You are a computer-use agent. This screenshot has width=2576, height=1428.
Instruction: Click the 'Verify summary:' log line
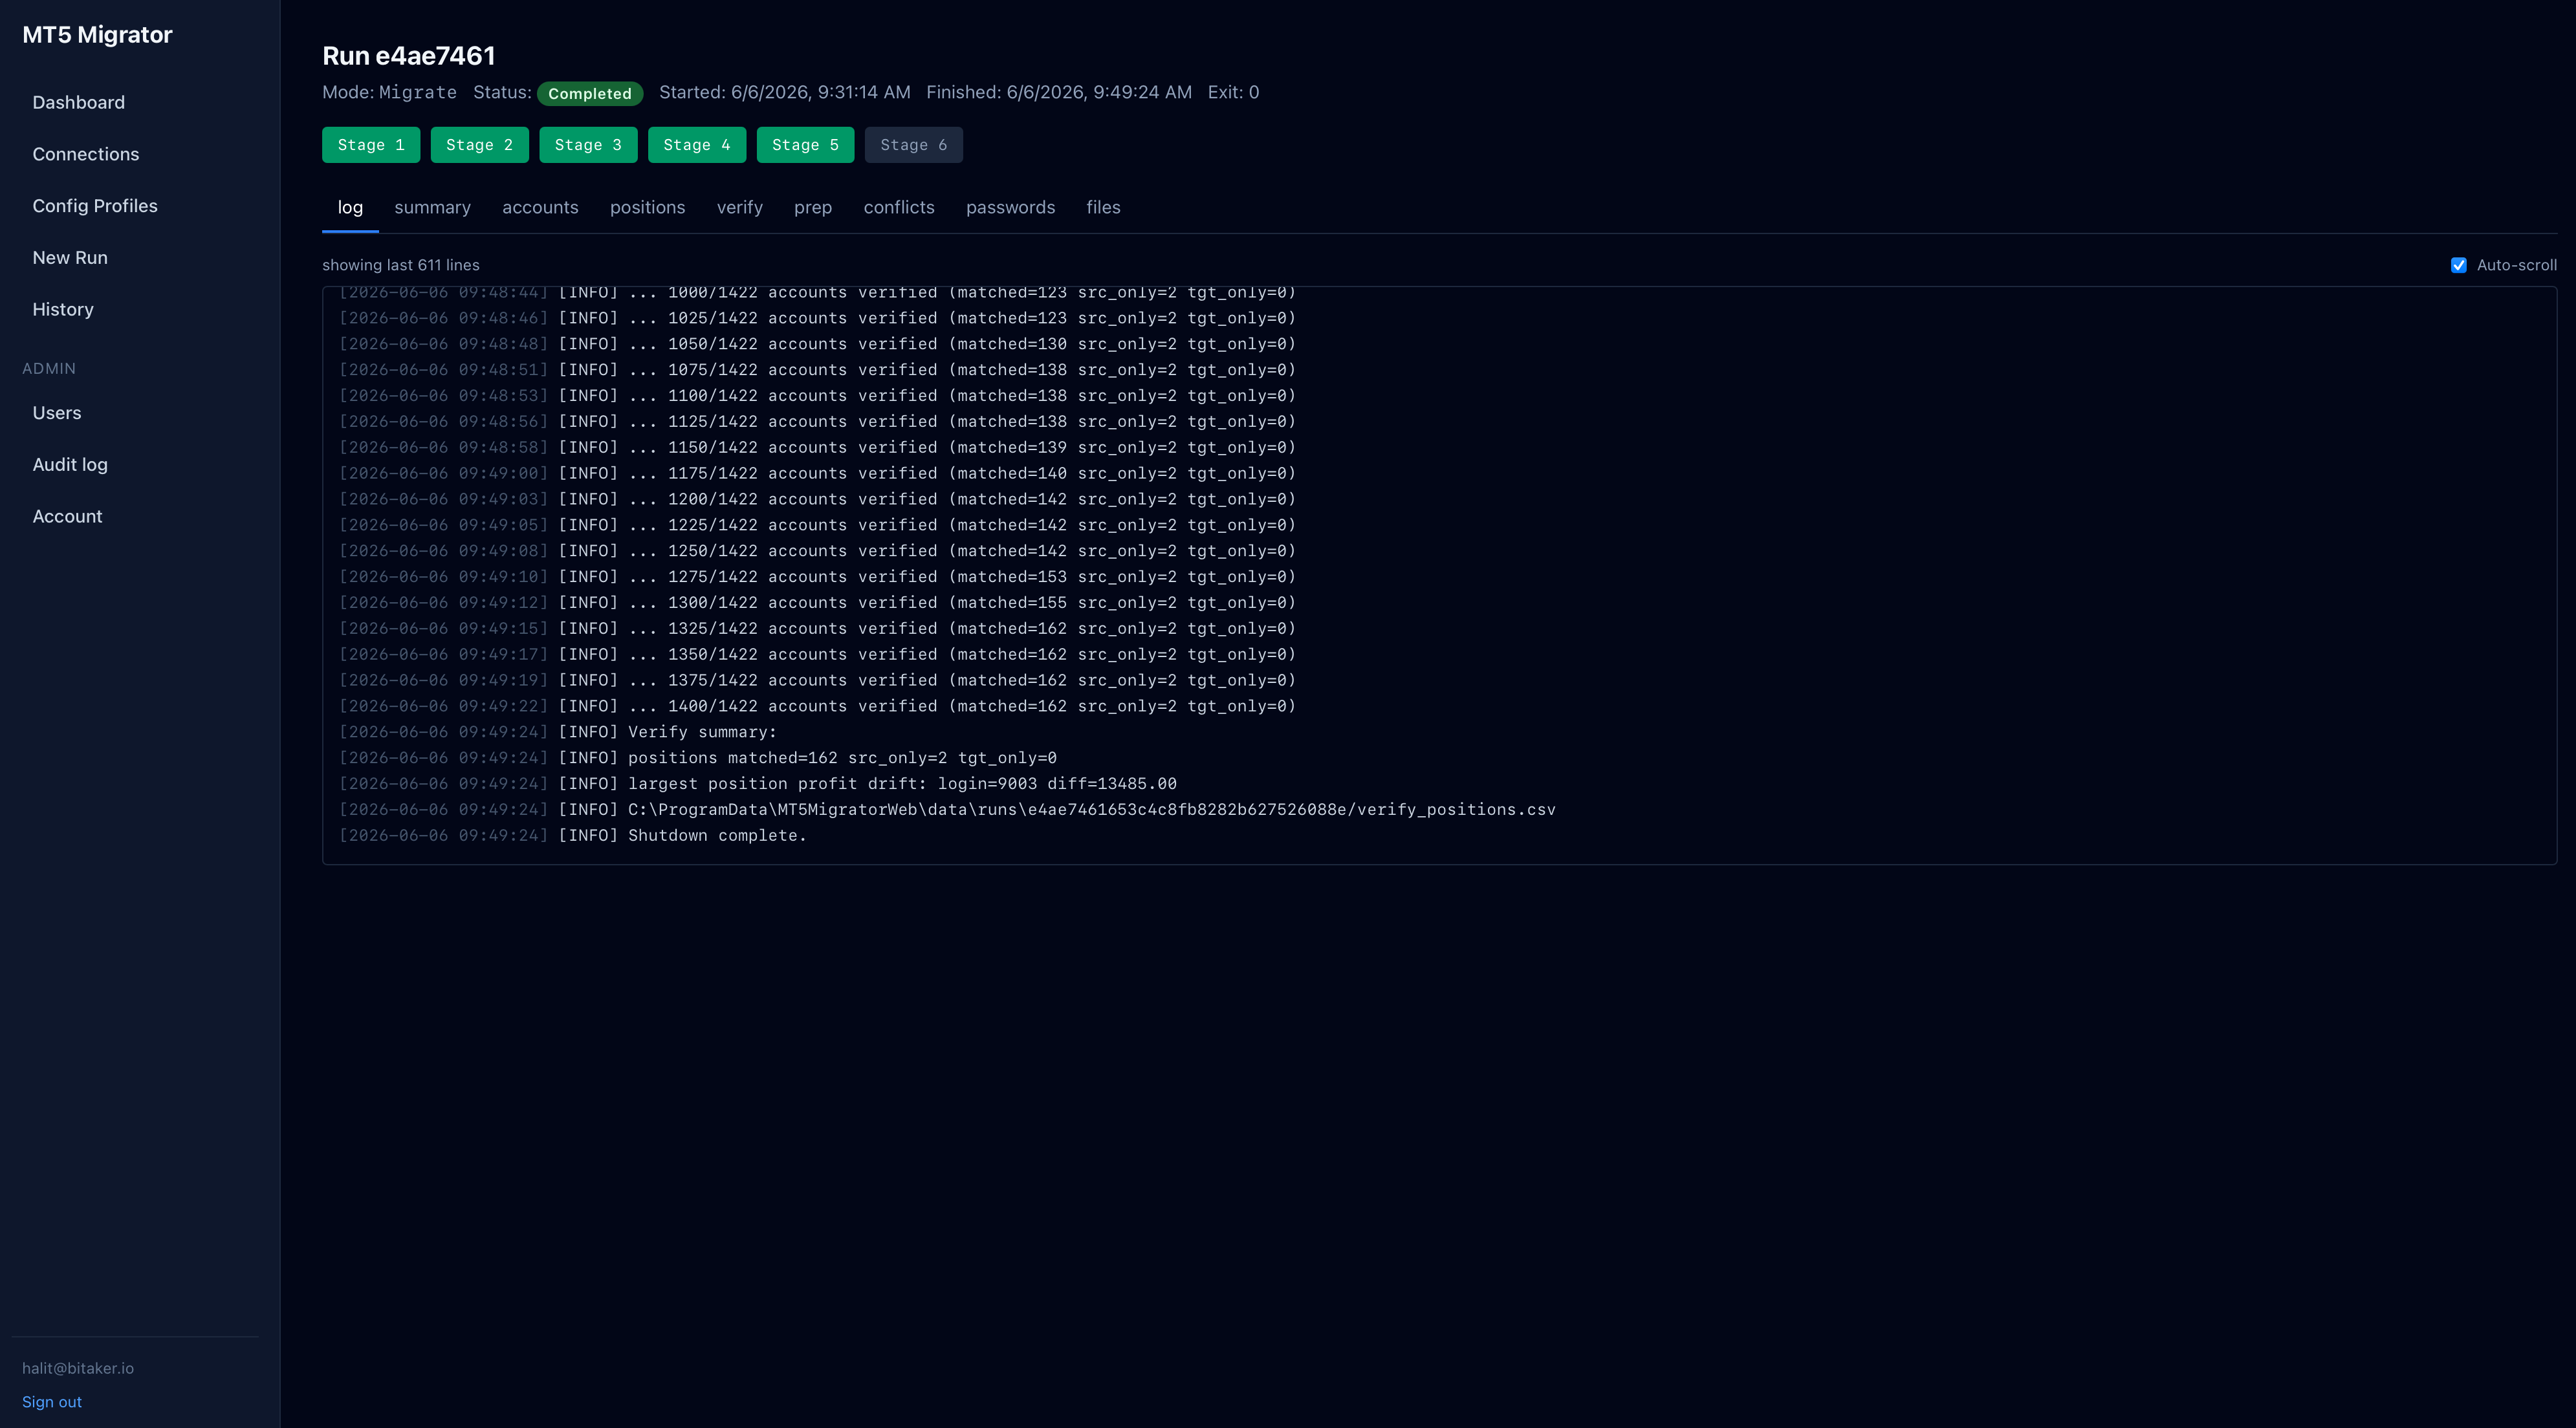pos(558,732)
